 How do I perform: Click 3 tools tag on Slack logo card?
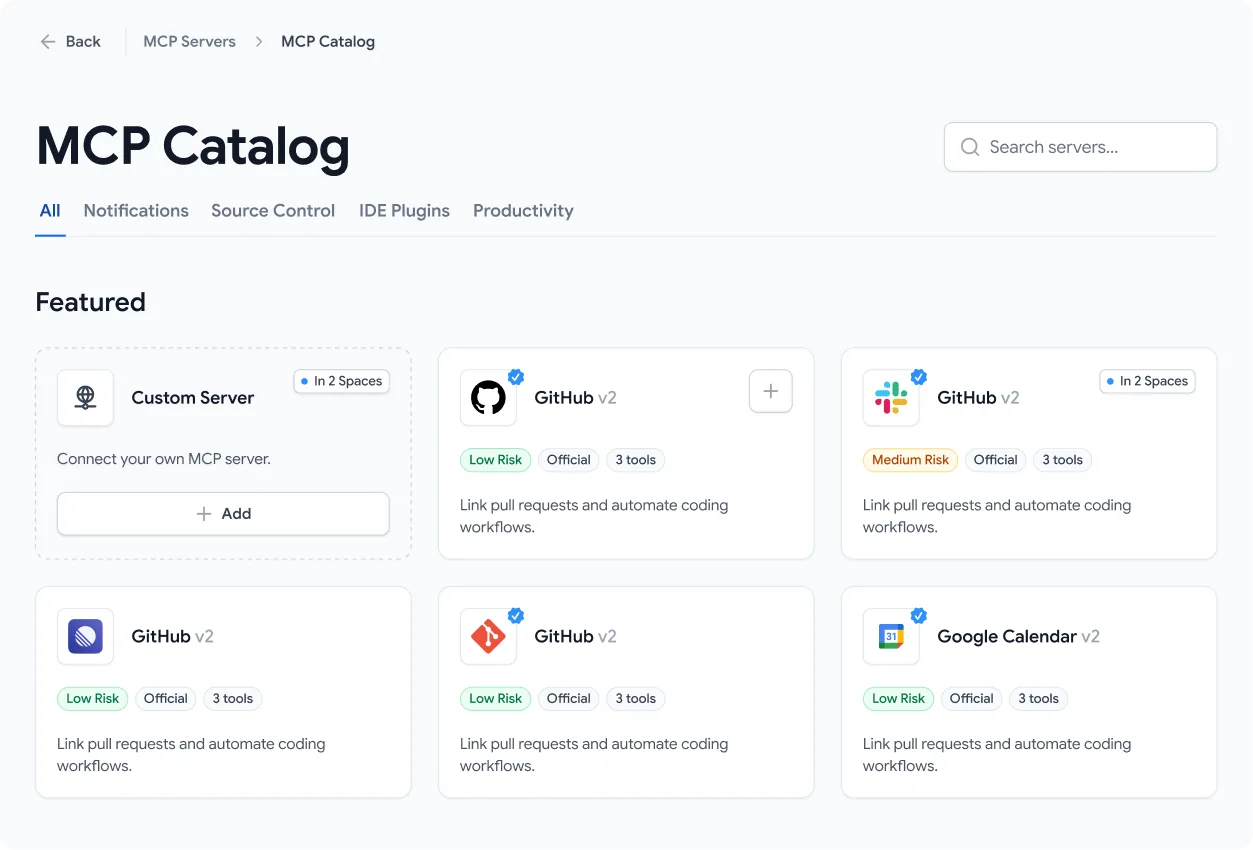[x=1062, y=460]
